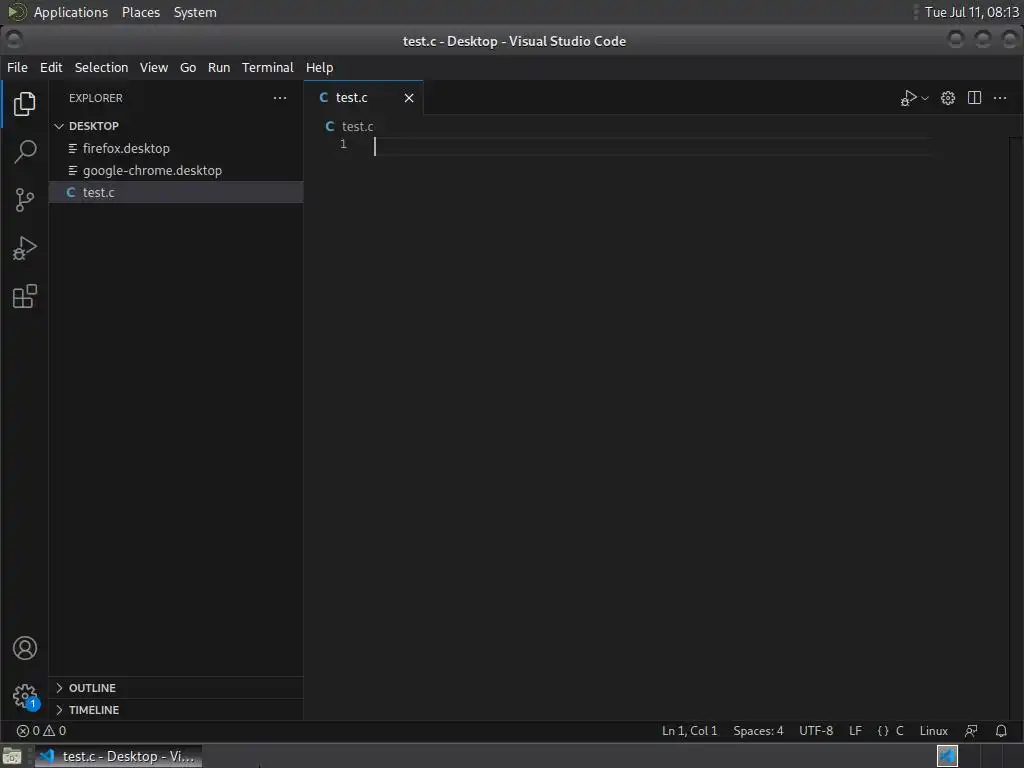Viewport: 1024px width, 768px height.
Task: Split the editor to the right
Action: coord(974,98)
